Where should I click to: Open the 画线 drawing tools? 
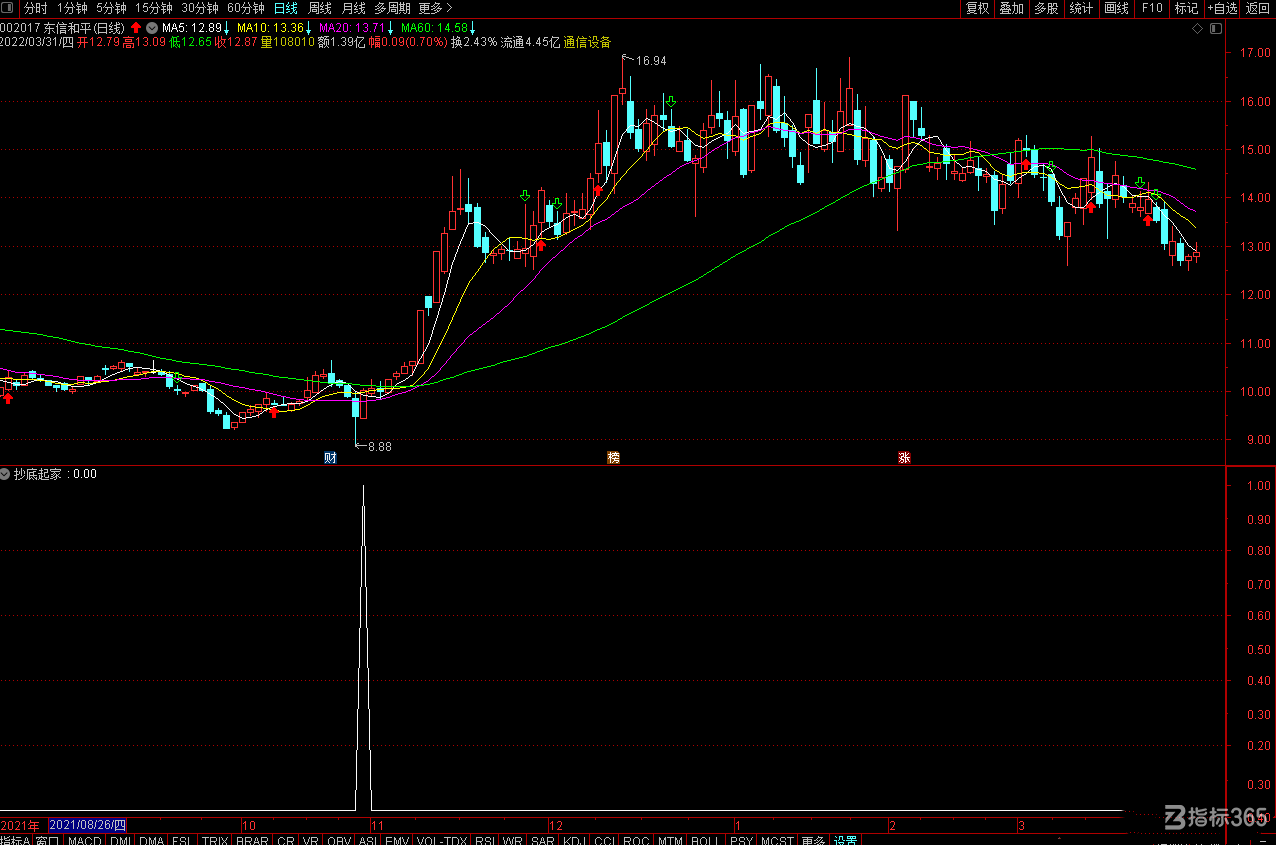point(1116,8)
